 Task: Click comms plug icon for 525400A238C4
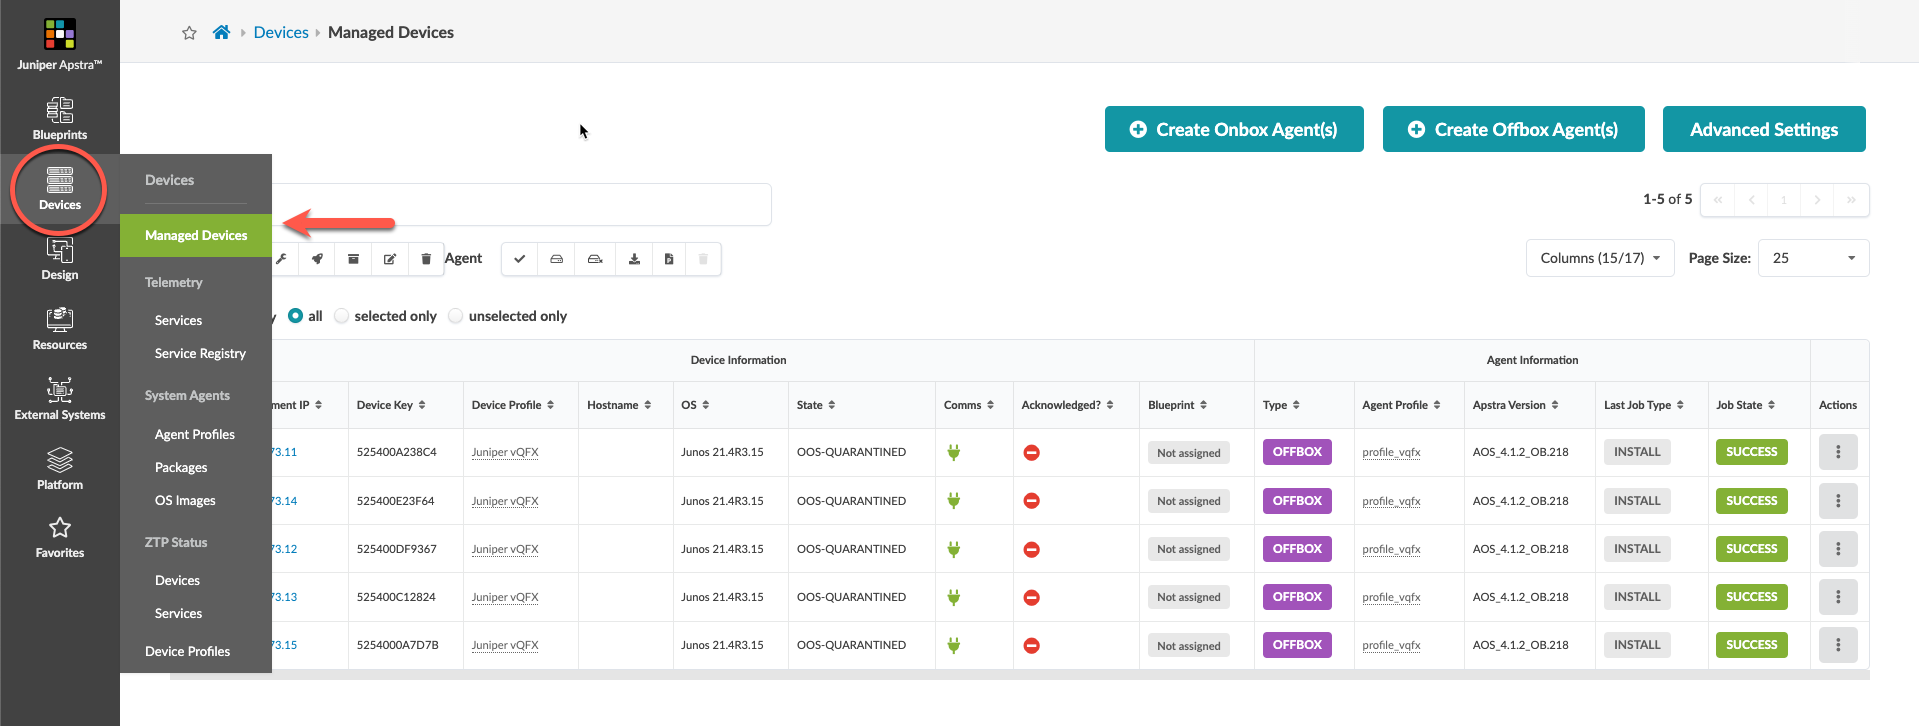point(954,452)
